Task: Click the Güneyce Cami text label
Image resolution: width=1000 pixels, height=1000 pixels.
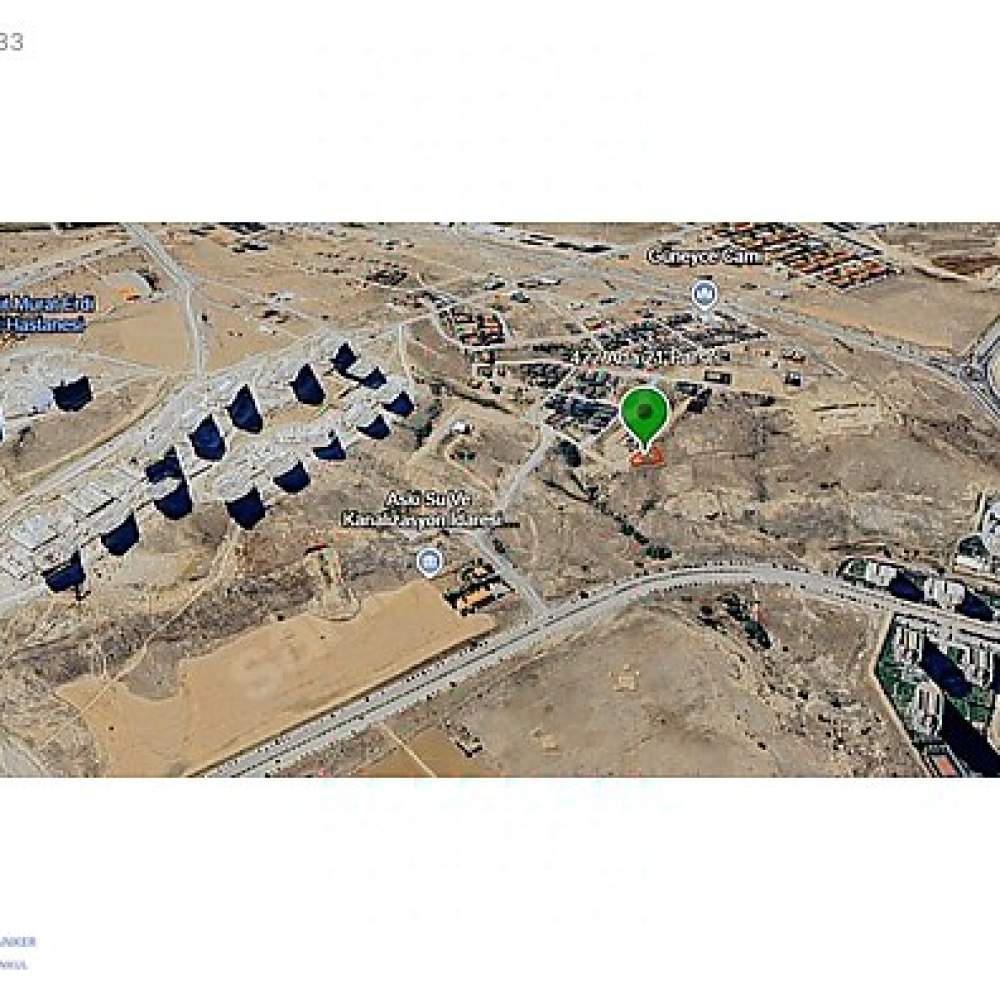Action: coord(705,256)
